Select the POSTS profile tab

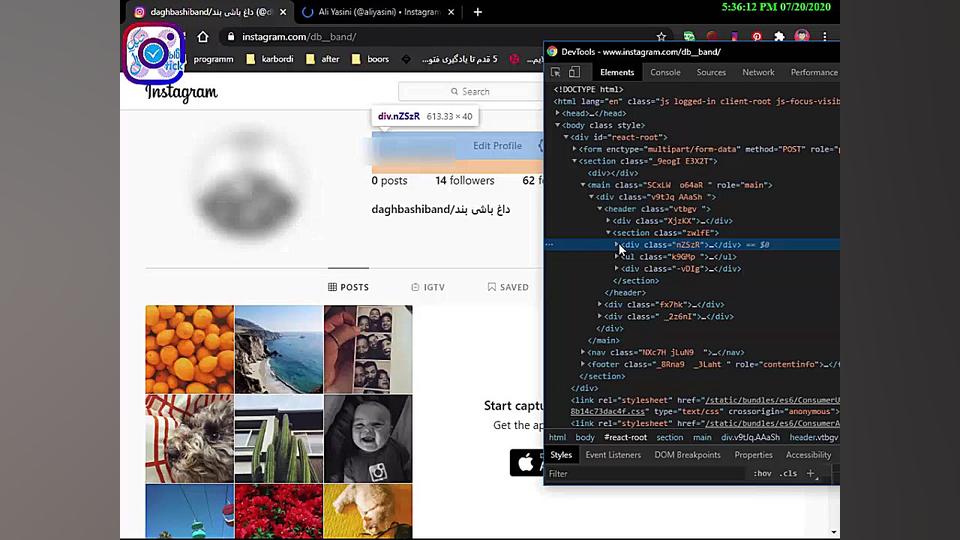pyautogui.click(x=348, y=287)
